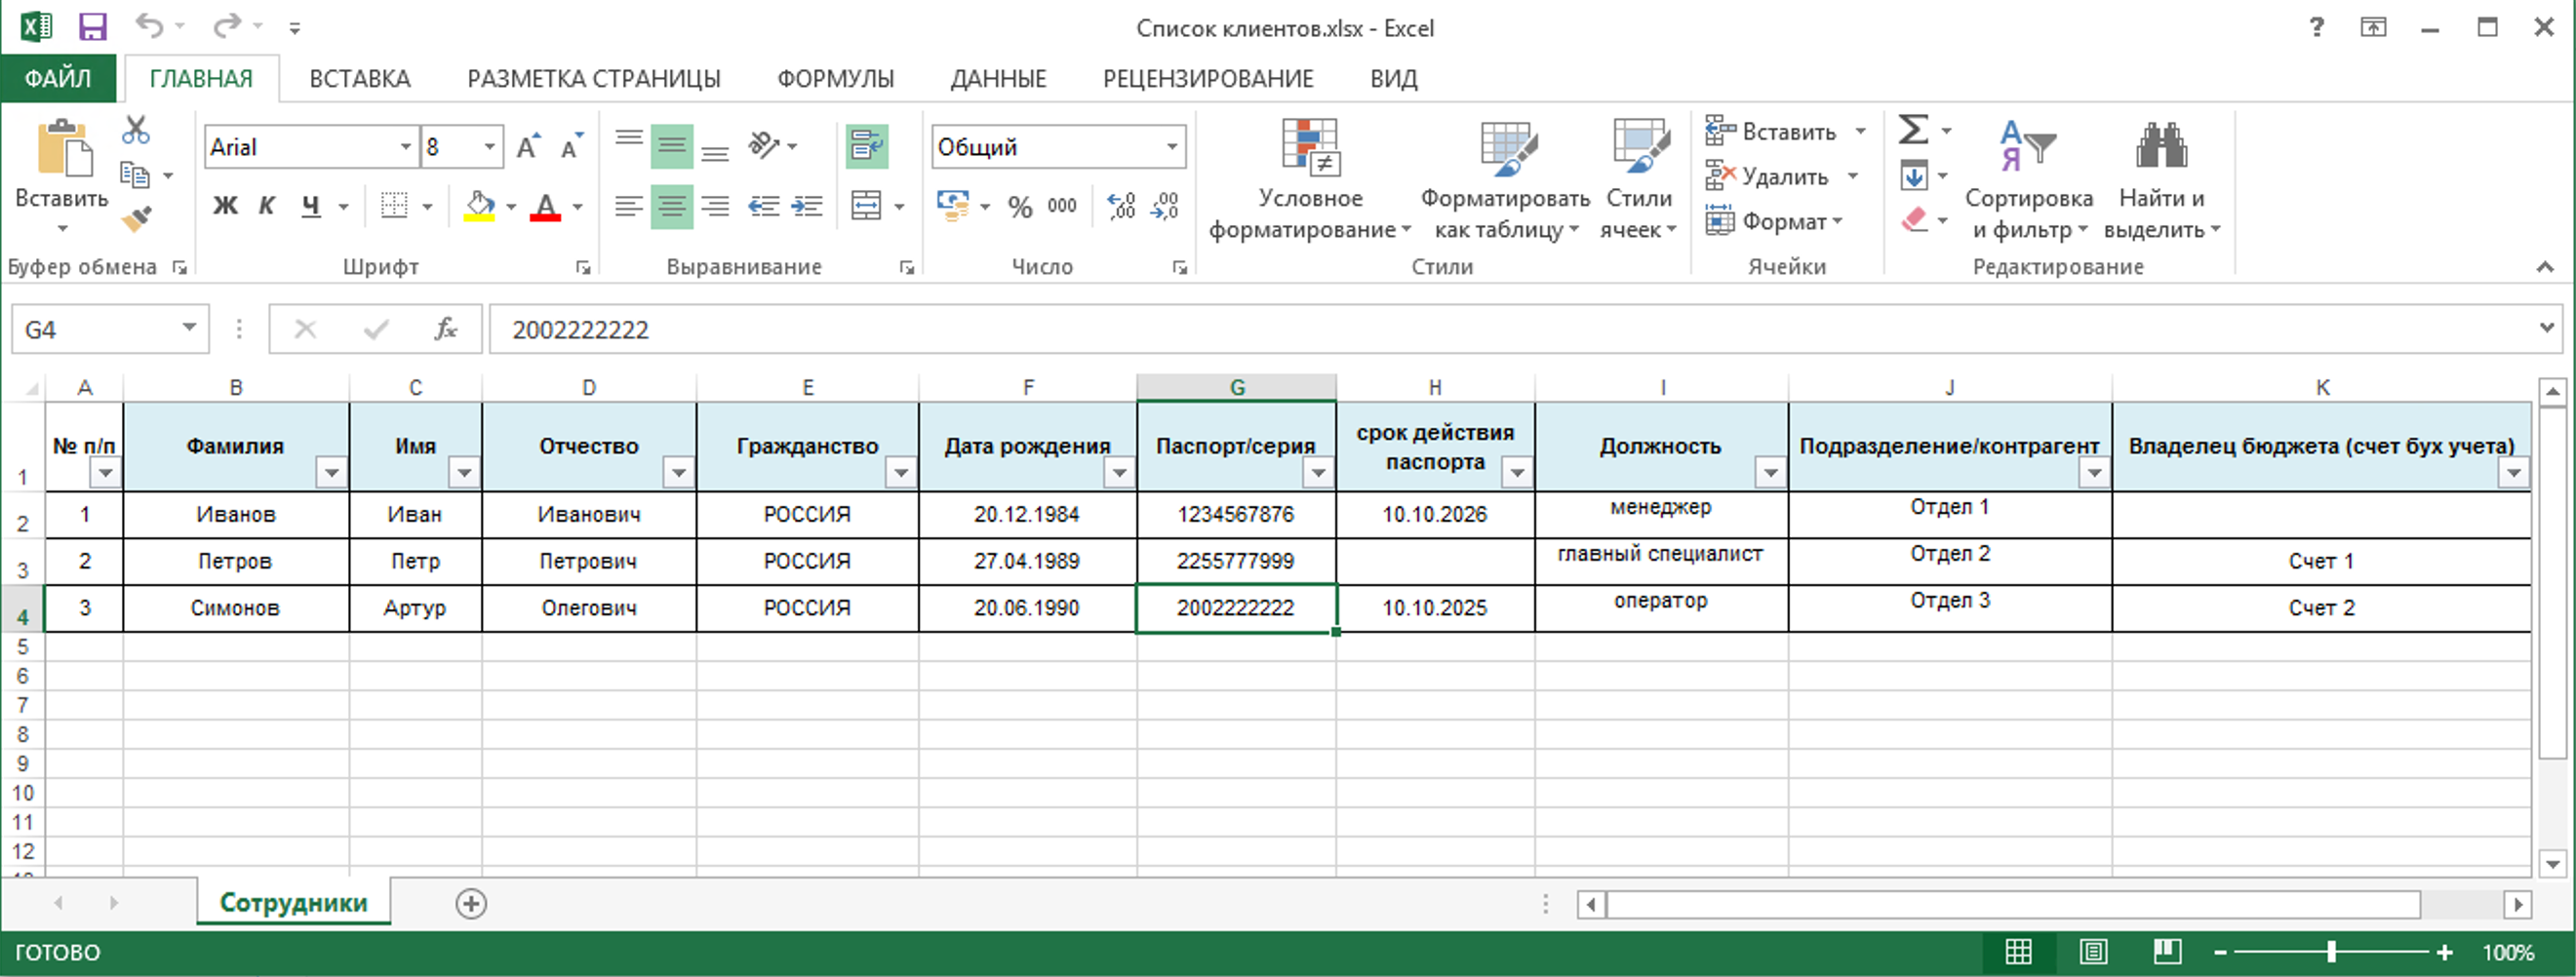Click the Cut scissors icon
Image resolution: width=2576 pixels, height=977 pixels.
[x=136, y=130]
